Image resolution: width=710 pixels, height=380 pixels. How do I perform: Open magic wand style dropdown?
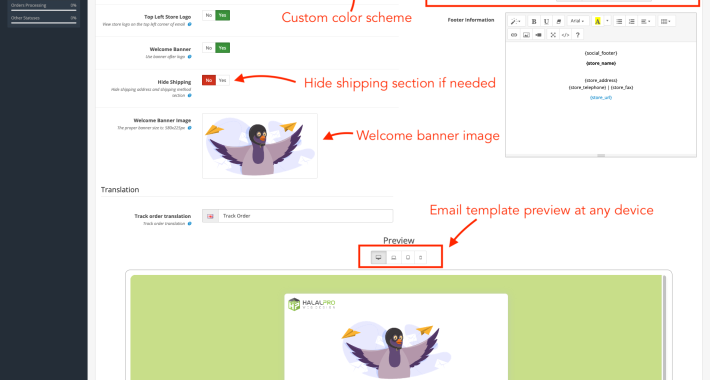tap(516, 21)
